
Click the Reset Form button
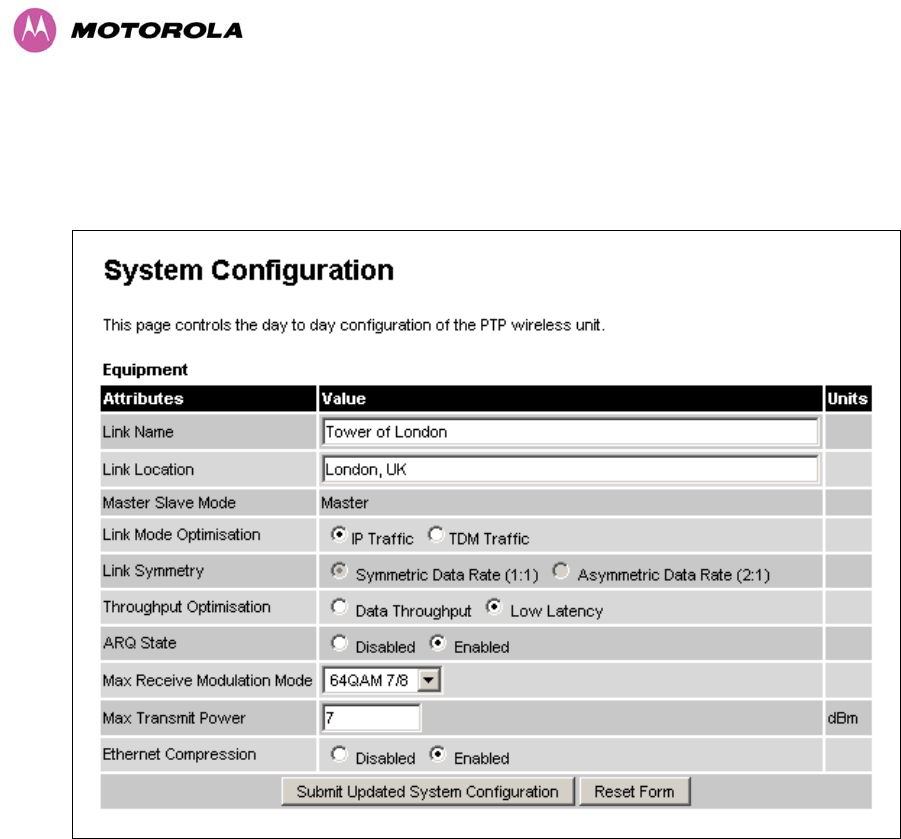coord(634,792)
